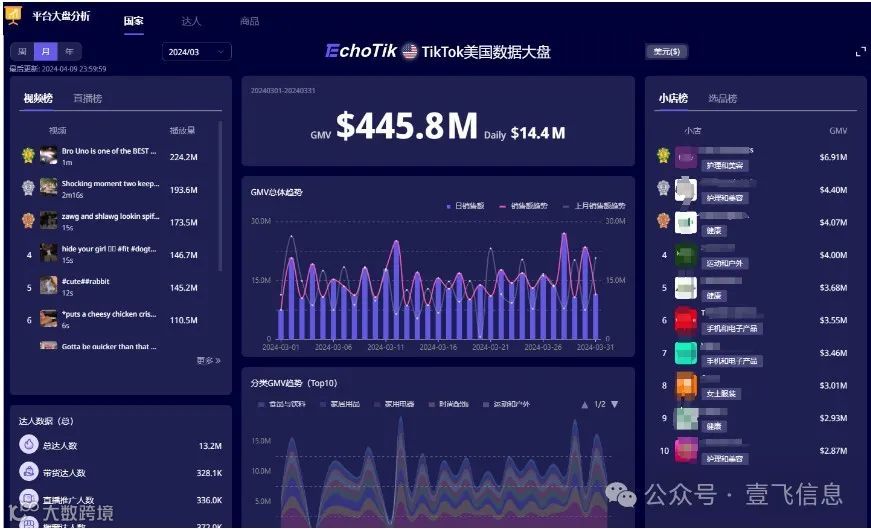
Task: Select the 月 (month) period option
Action: pyautogui.click(x=46, y=52)
